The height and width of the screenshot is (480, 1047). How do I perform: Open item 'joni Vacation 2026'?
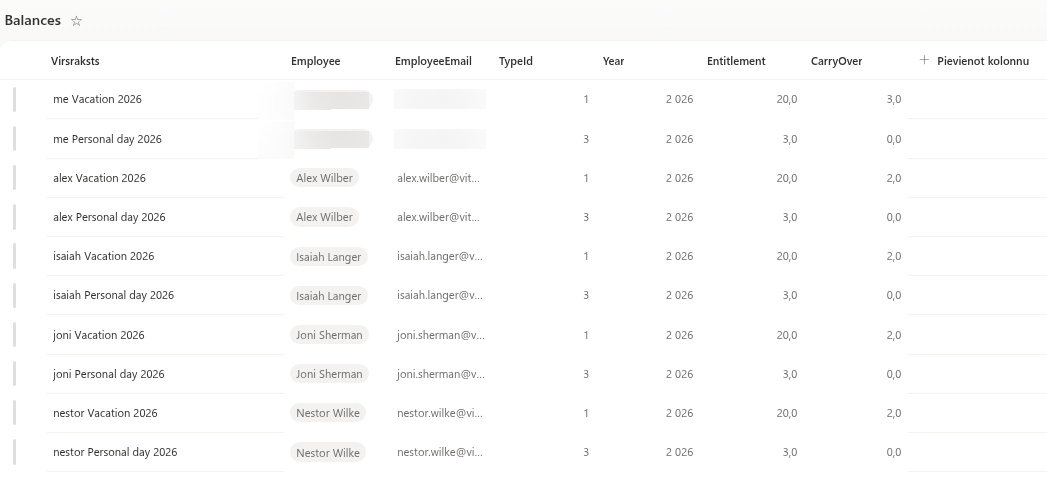point(99,334)
